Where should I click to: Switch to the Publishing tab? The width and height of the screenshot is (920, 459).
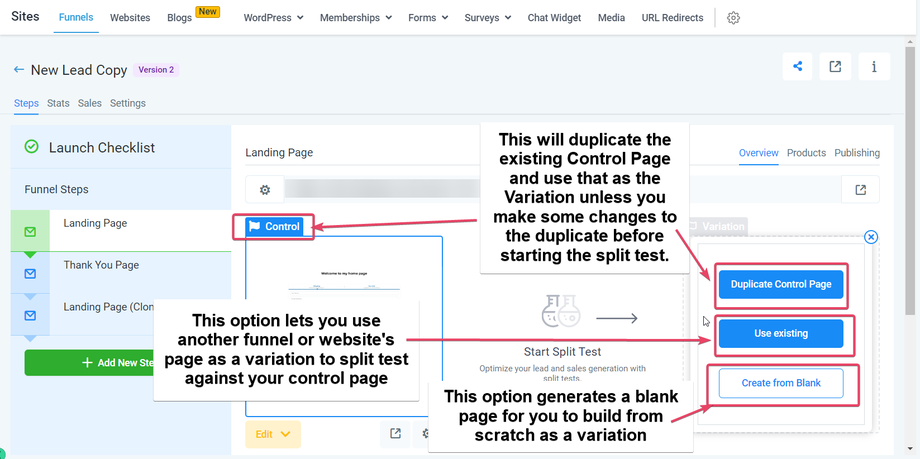pos(857,153)
